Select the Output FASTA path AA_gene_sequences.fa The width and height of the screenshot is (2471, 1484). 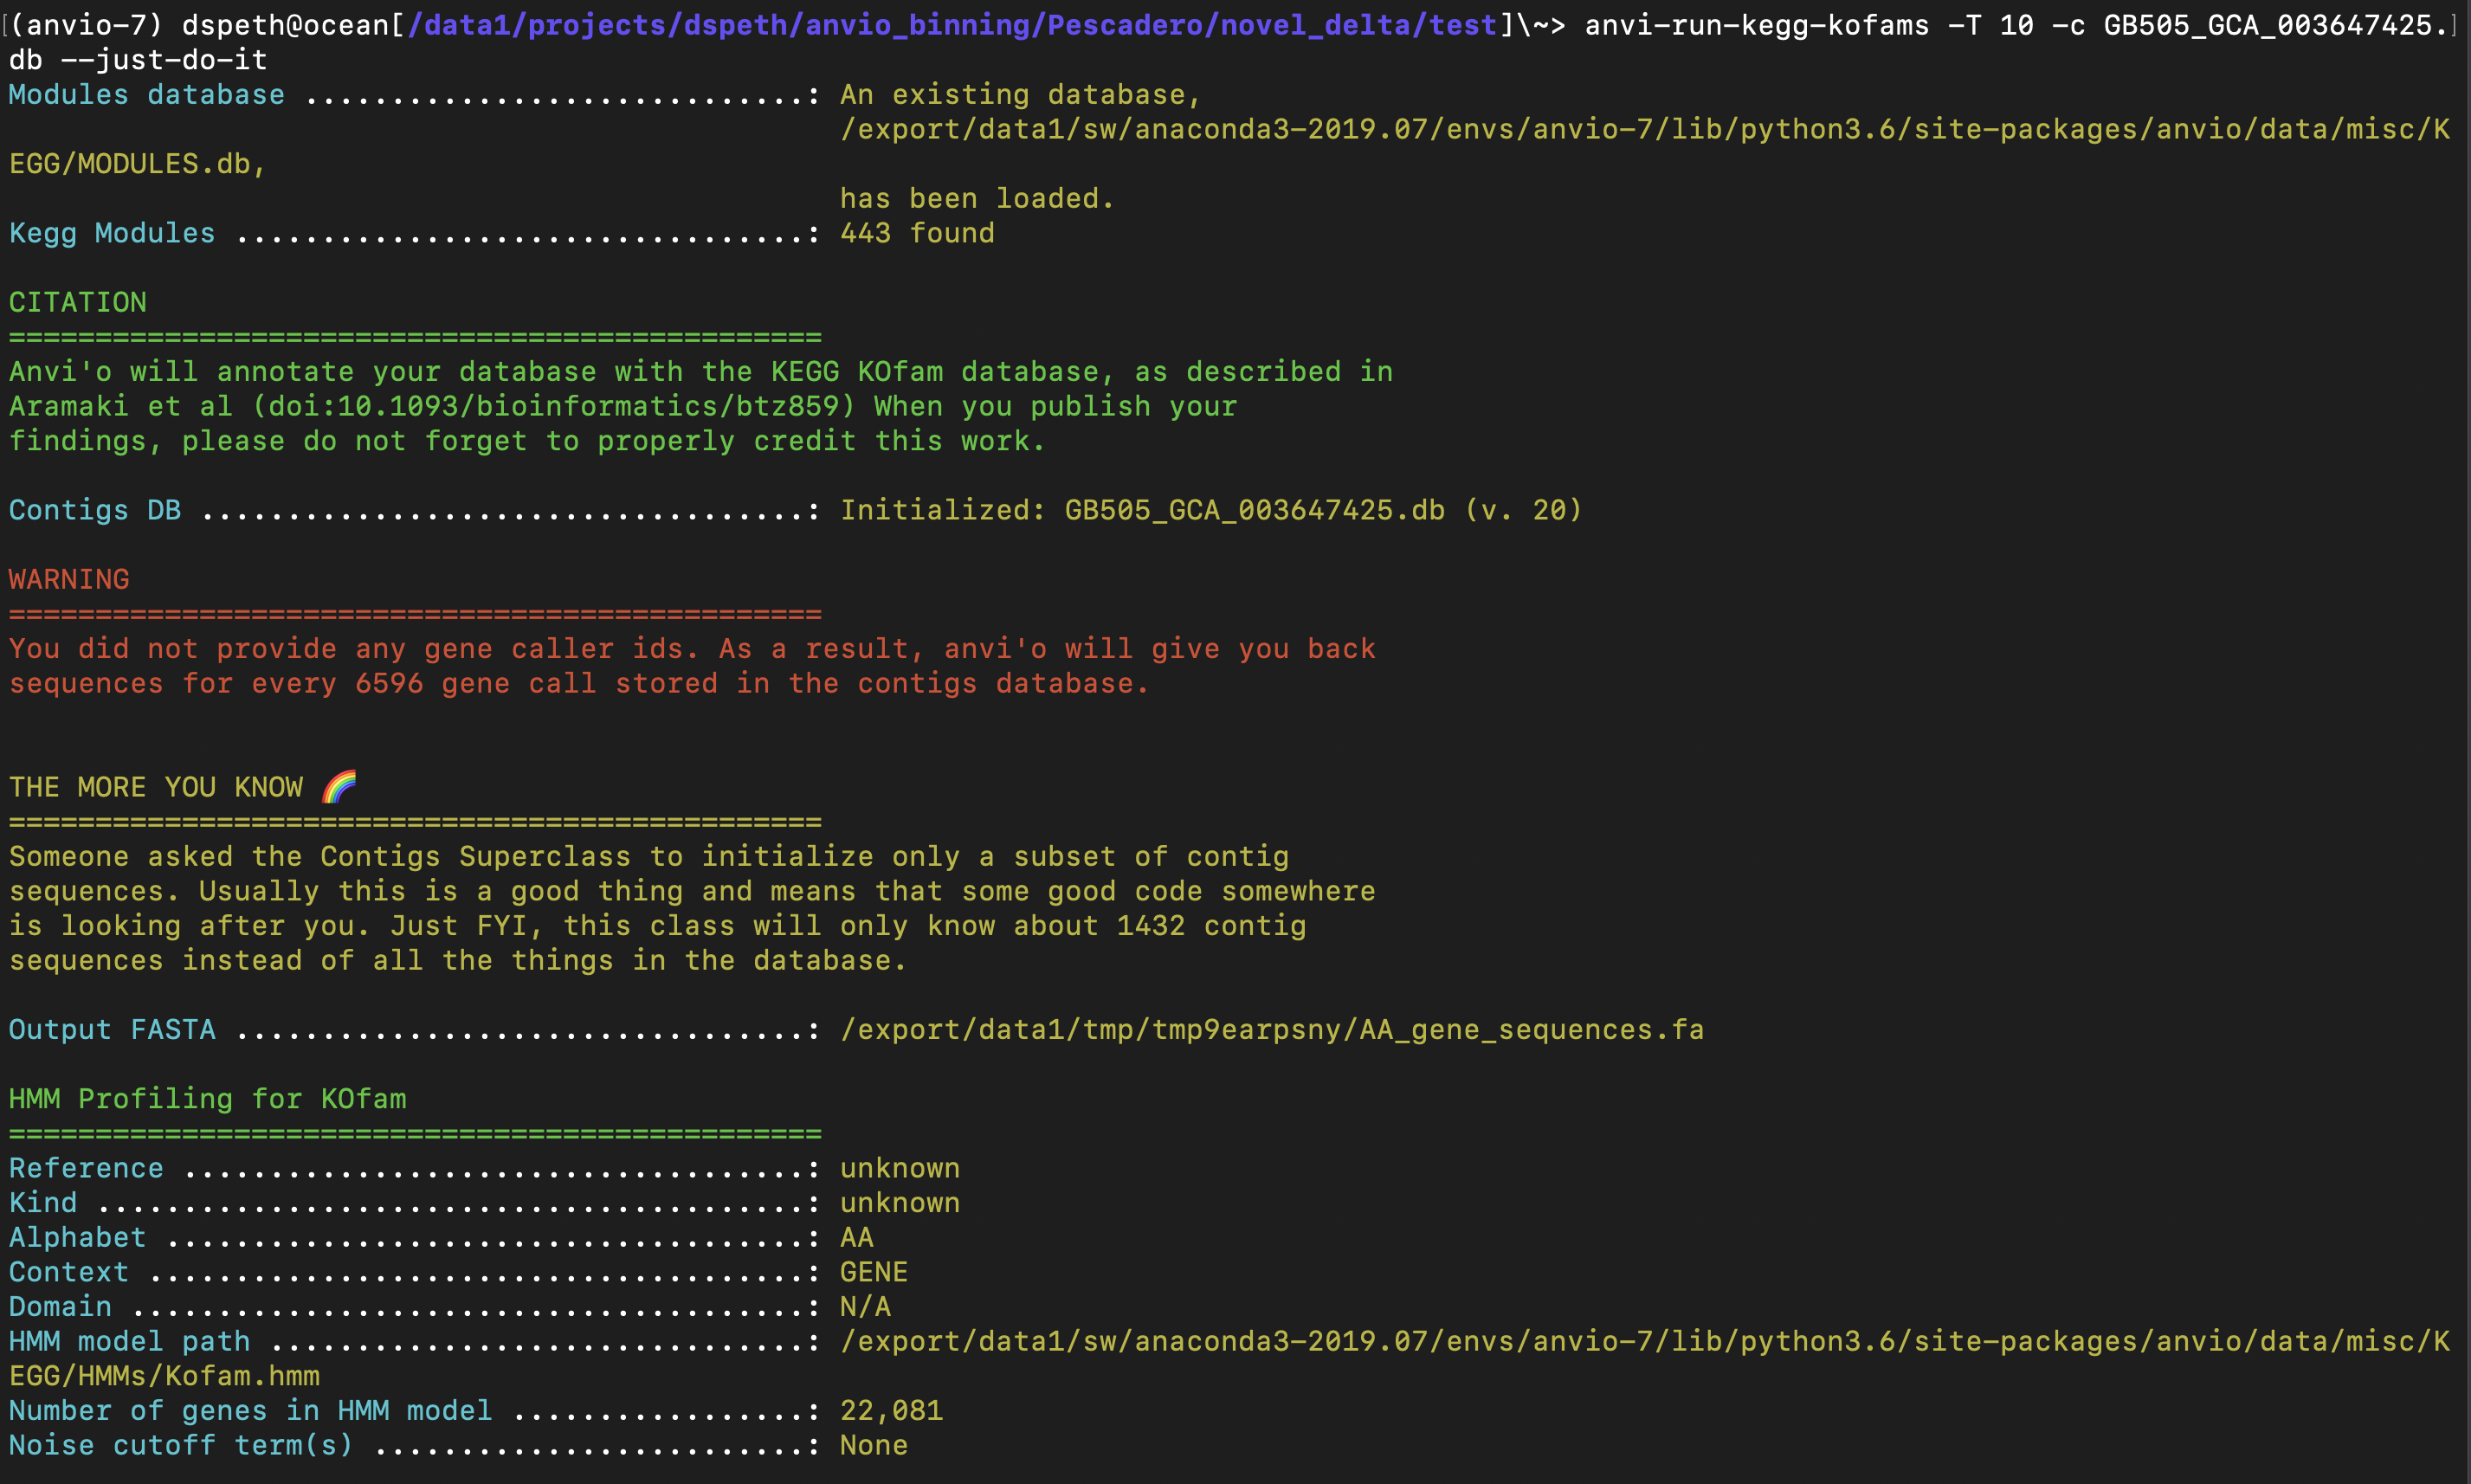coord(1272,1029)
